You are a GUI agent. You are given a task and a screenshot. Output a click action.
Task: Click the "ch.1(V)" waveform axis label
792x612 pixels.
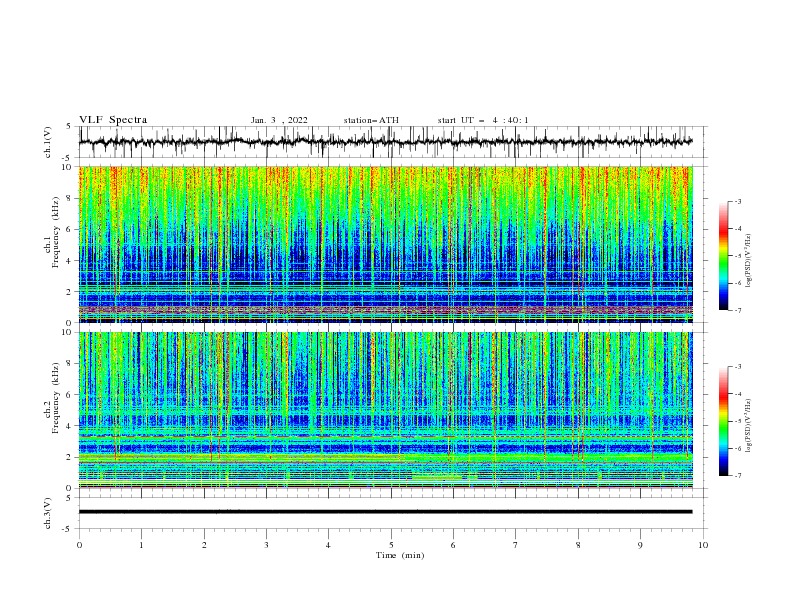[x=48, y=142]
